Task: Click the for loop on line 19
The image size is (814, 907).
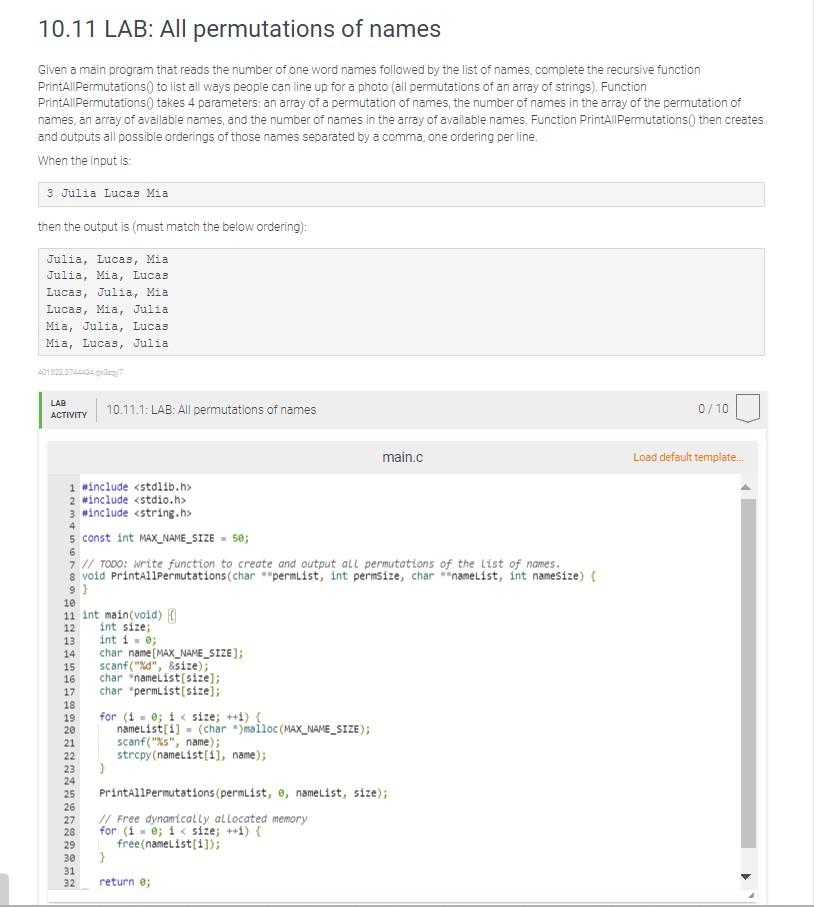Action: (x=180, y=717)
